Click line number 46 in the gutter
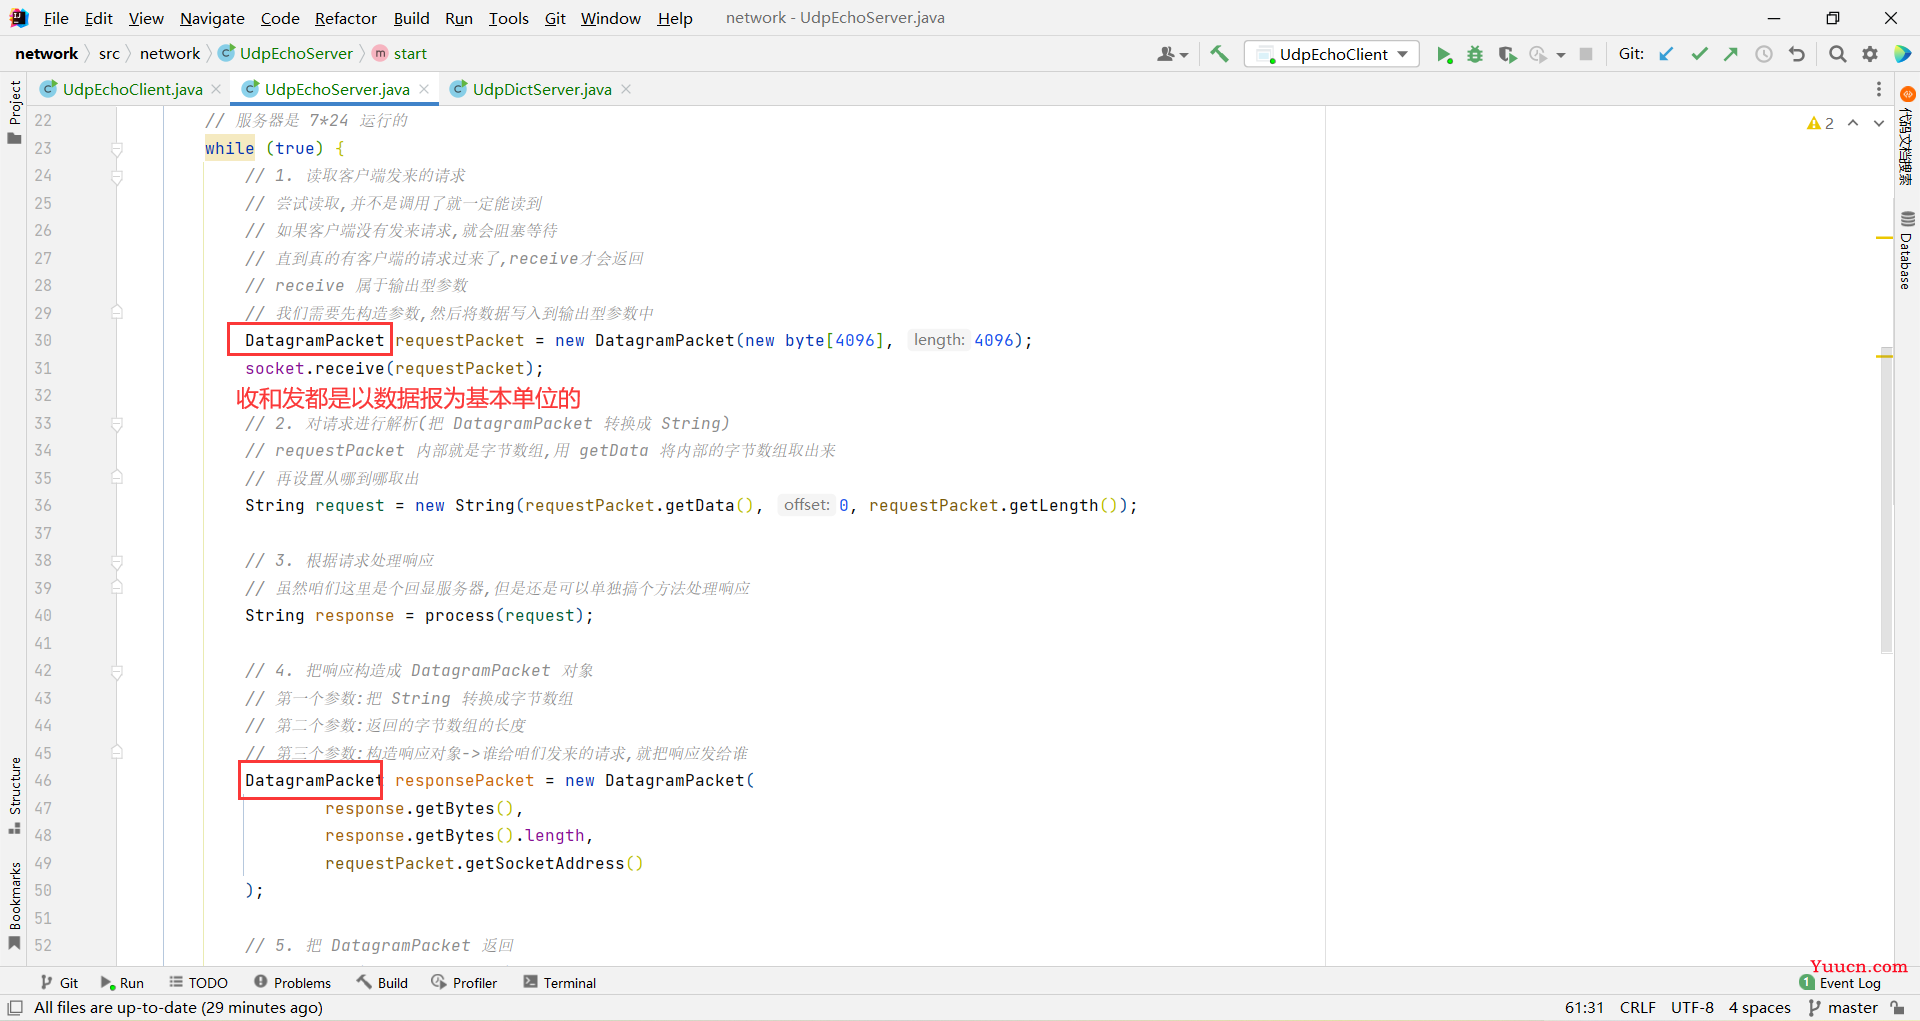Screen dimensions: 1920x1021 point(43,781)
